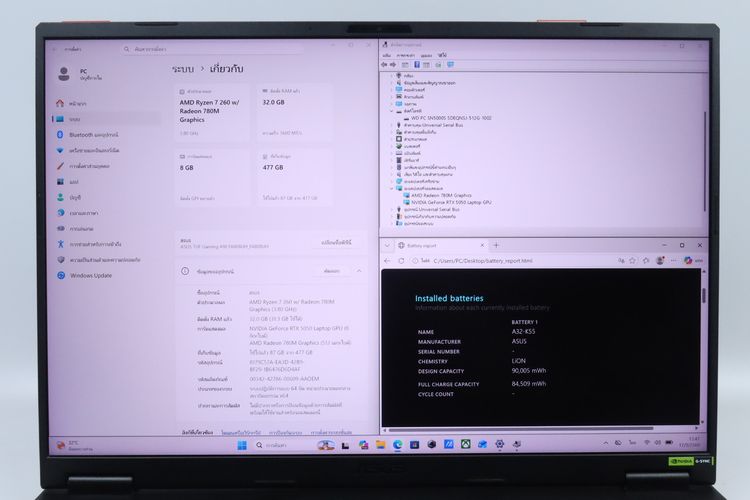Click the system breadcrumb beside About heading
Viewport: 750px width, 500px height.
[x=183, y=69]
